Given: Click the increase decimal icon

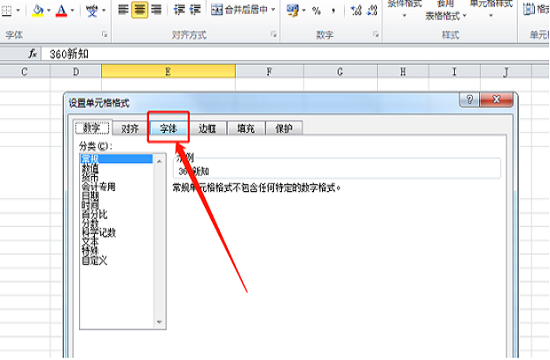Looking at the screenshot, I should (356, 11).
